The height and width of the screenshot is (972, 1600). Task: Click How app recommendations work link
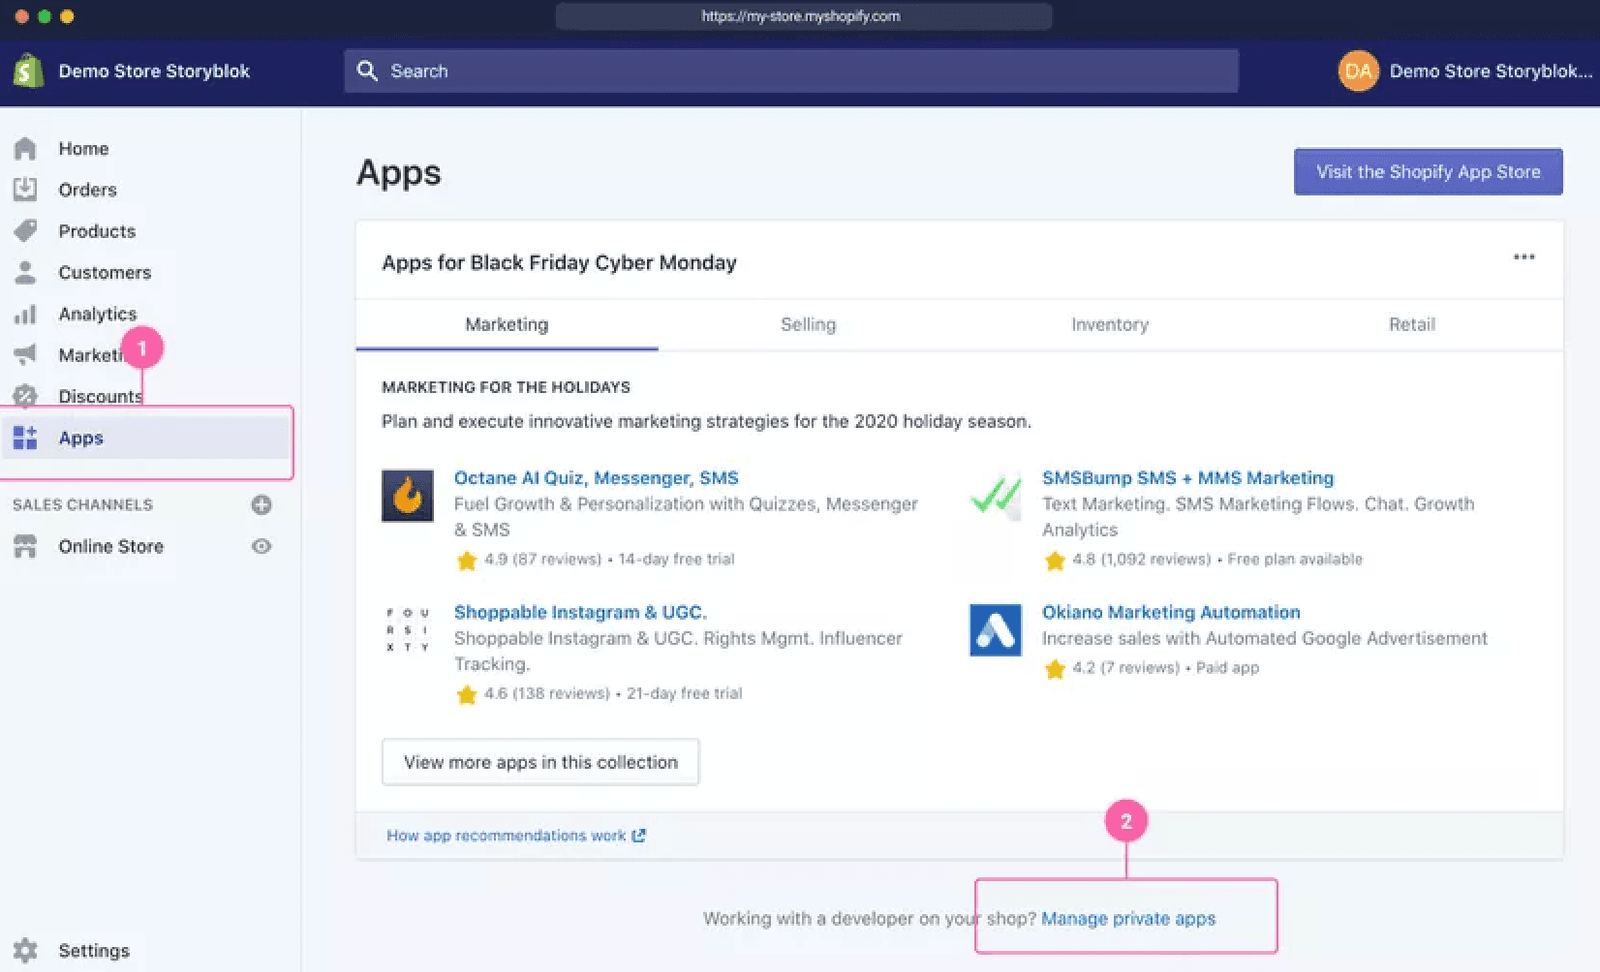(x=516, y=835)
